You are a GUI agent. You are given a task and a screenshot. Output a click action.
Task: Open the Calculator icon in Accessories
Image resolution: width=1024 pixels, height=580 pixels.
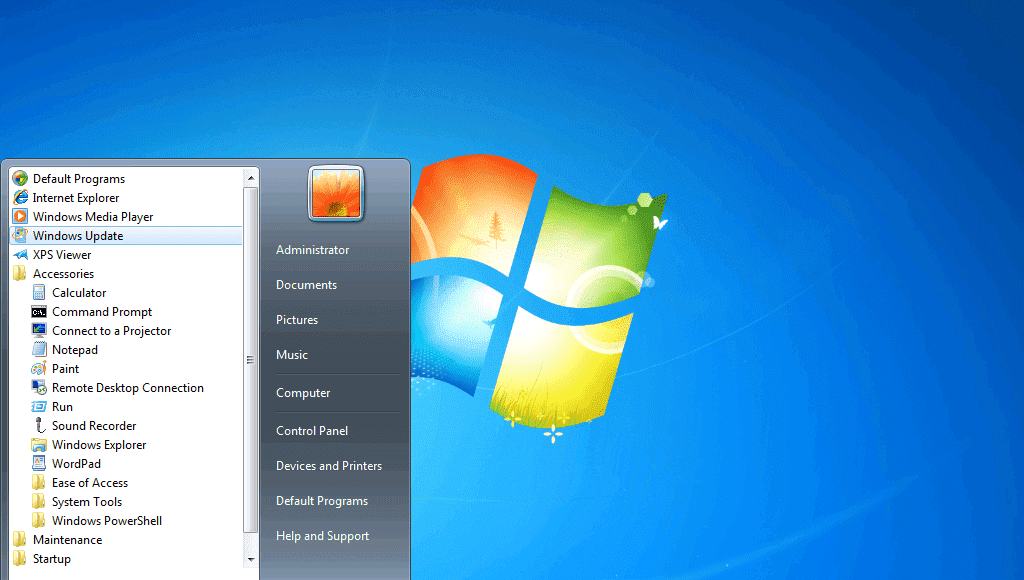[x=39, y=293]
